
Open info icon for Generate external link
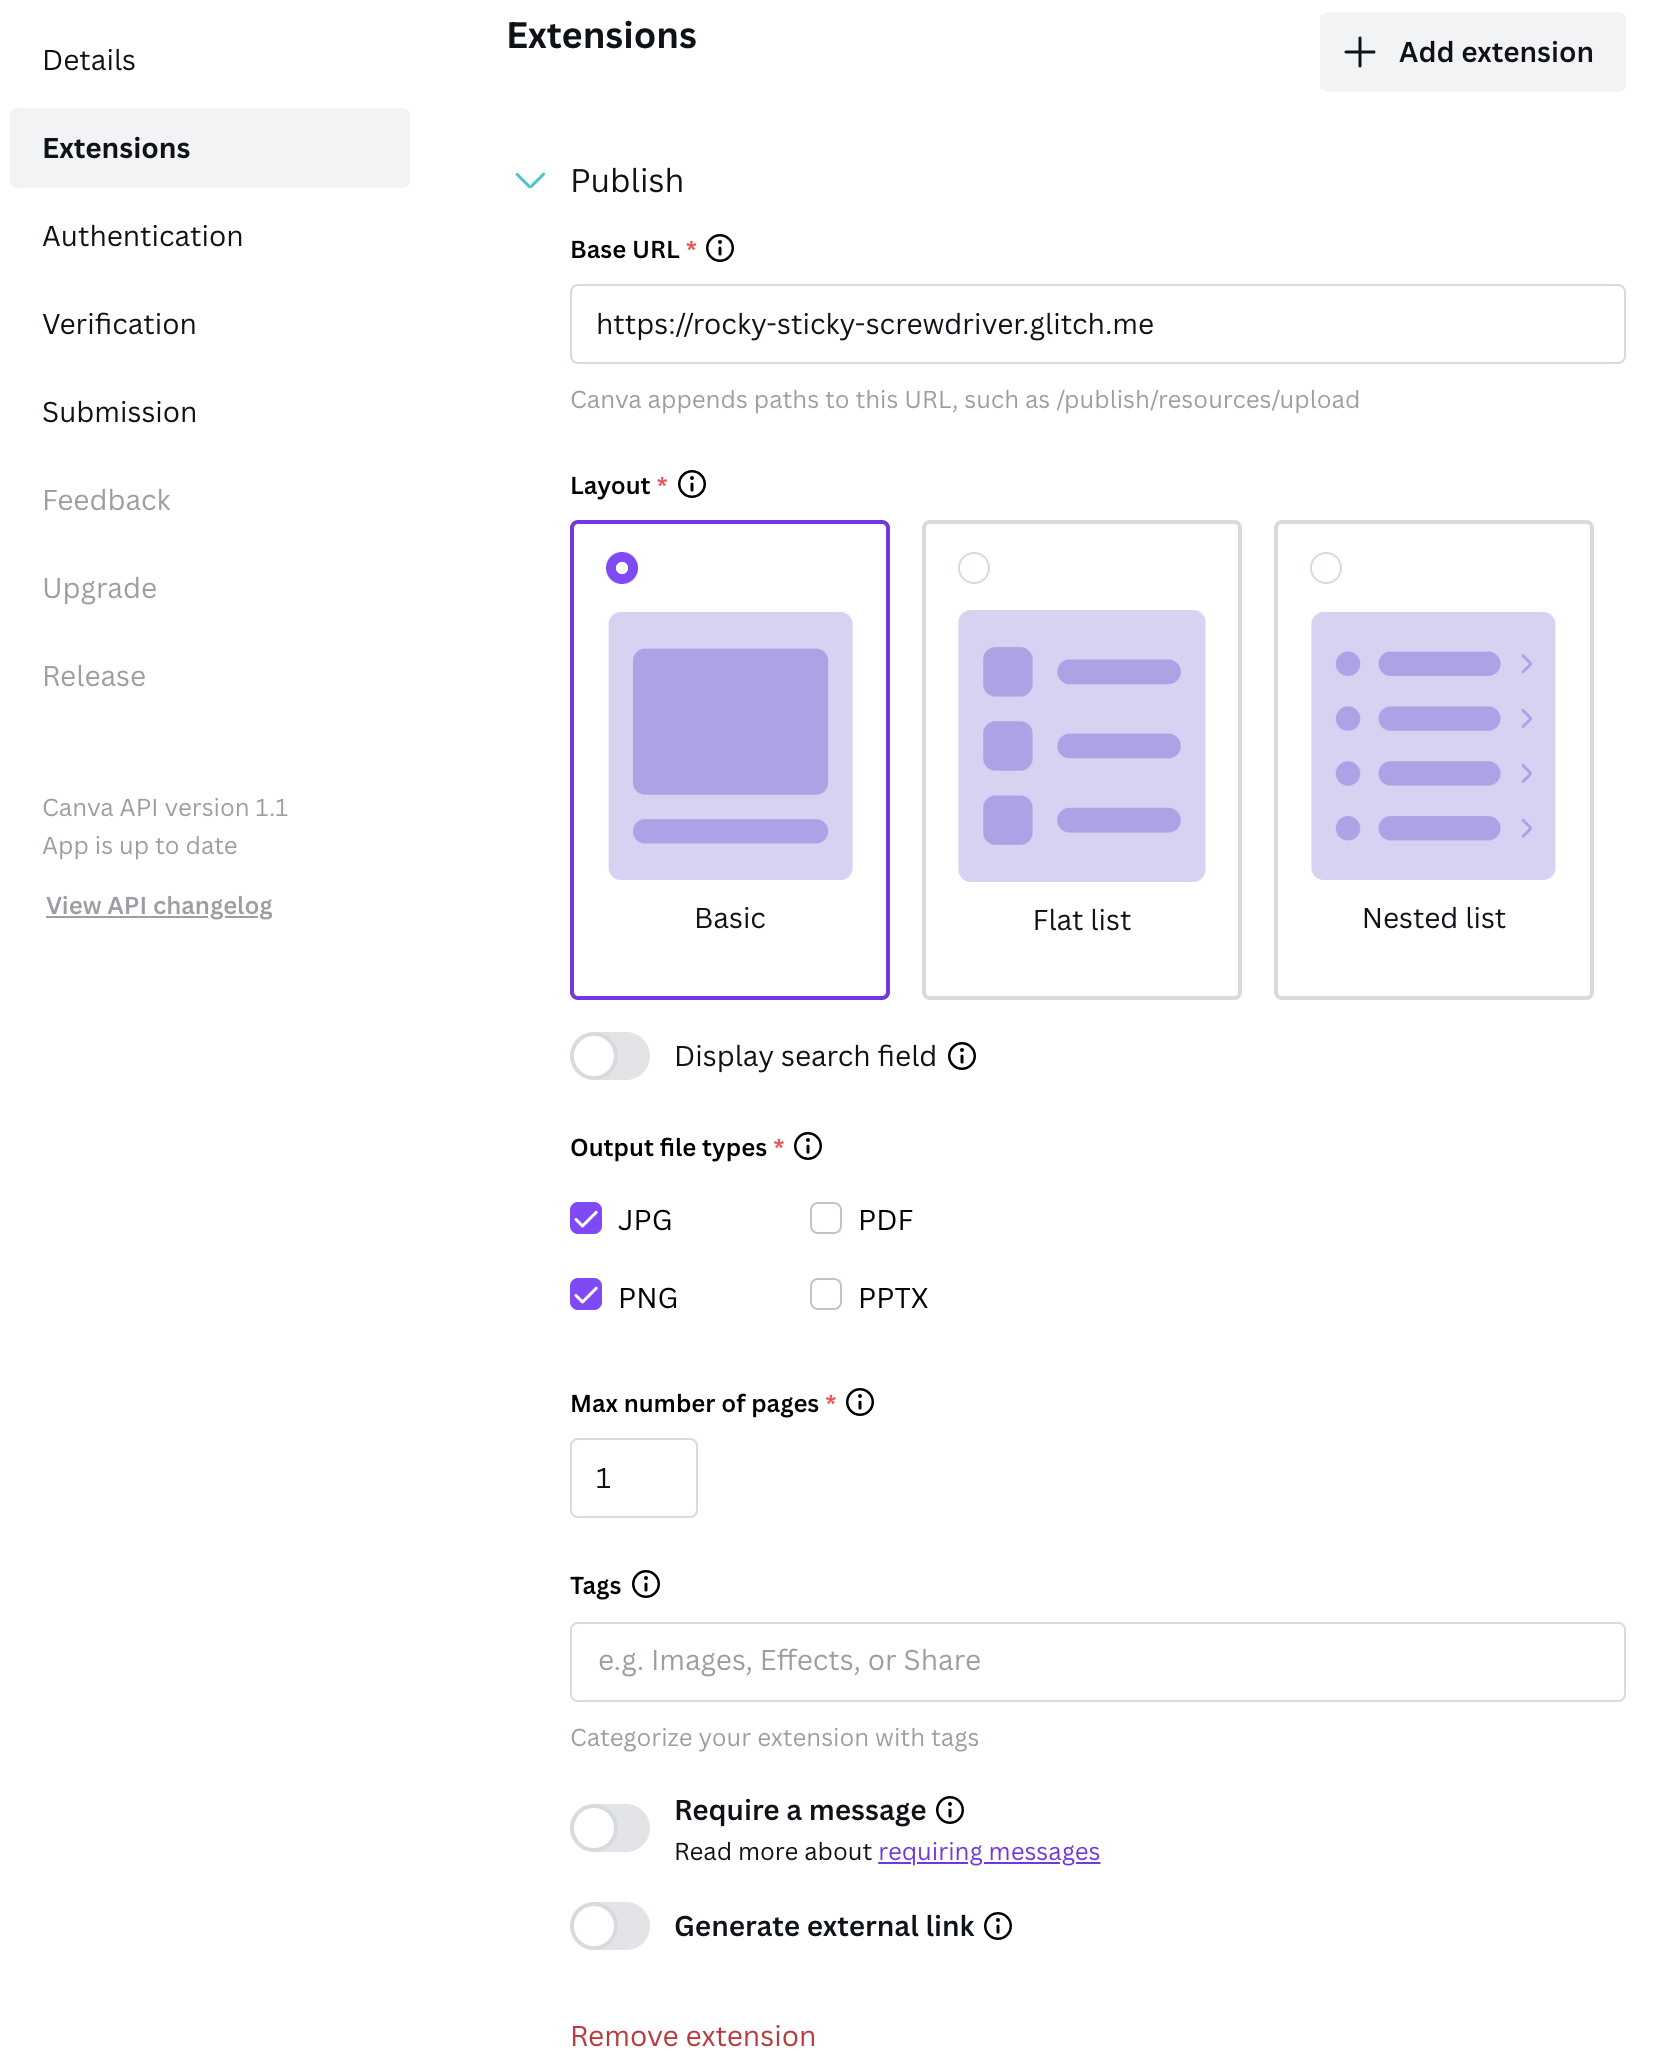[998, 1927]
